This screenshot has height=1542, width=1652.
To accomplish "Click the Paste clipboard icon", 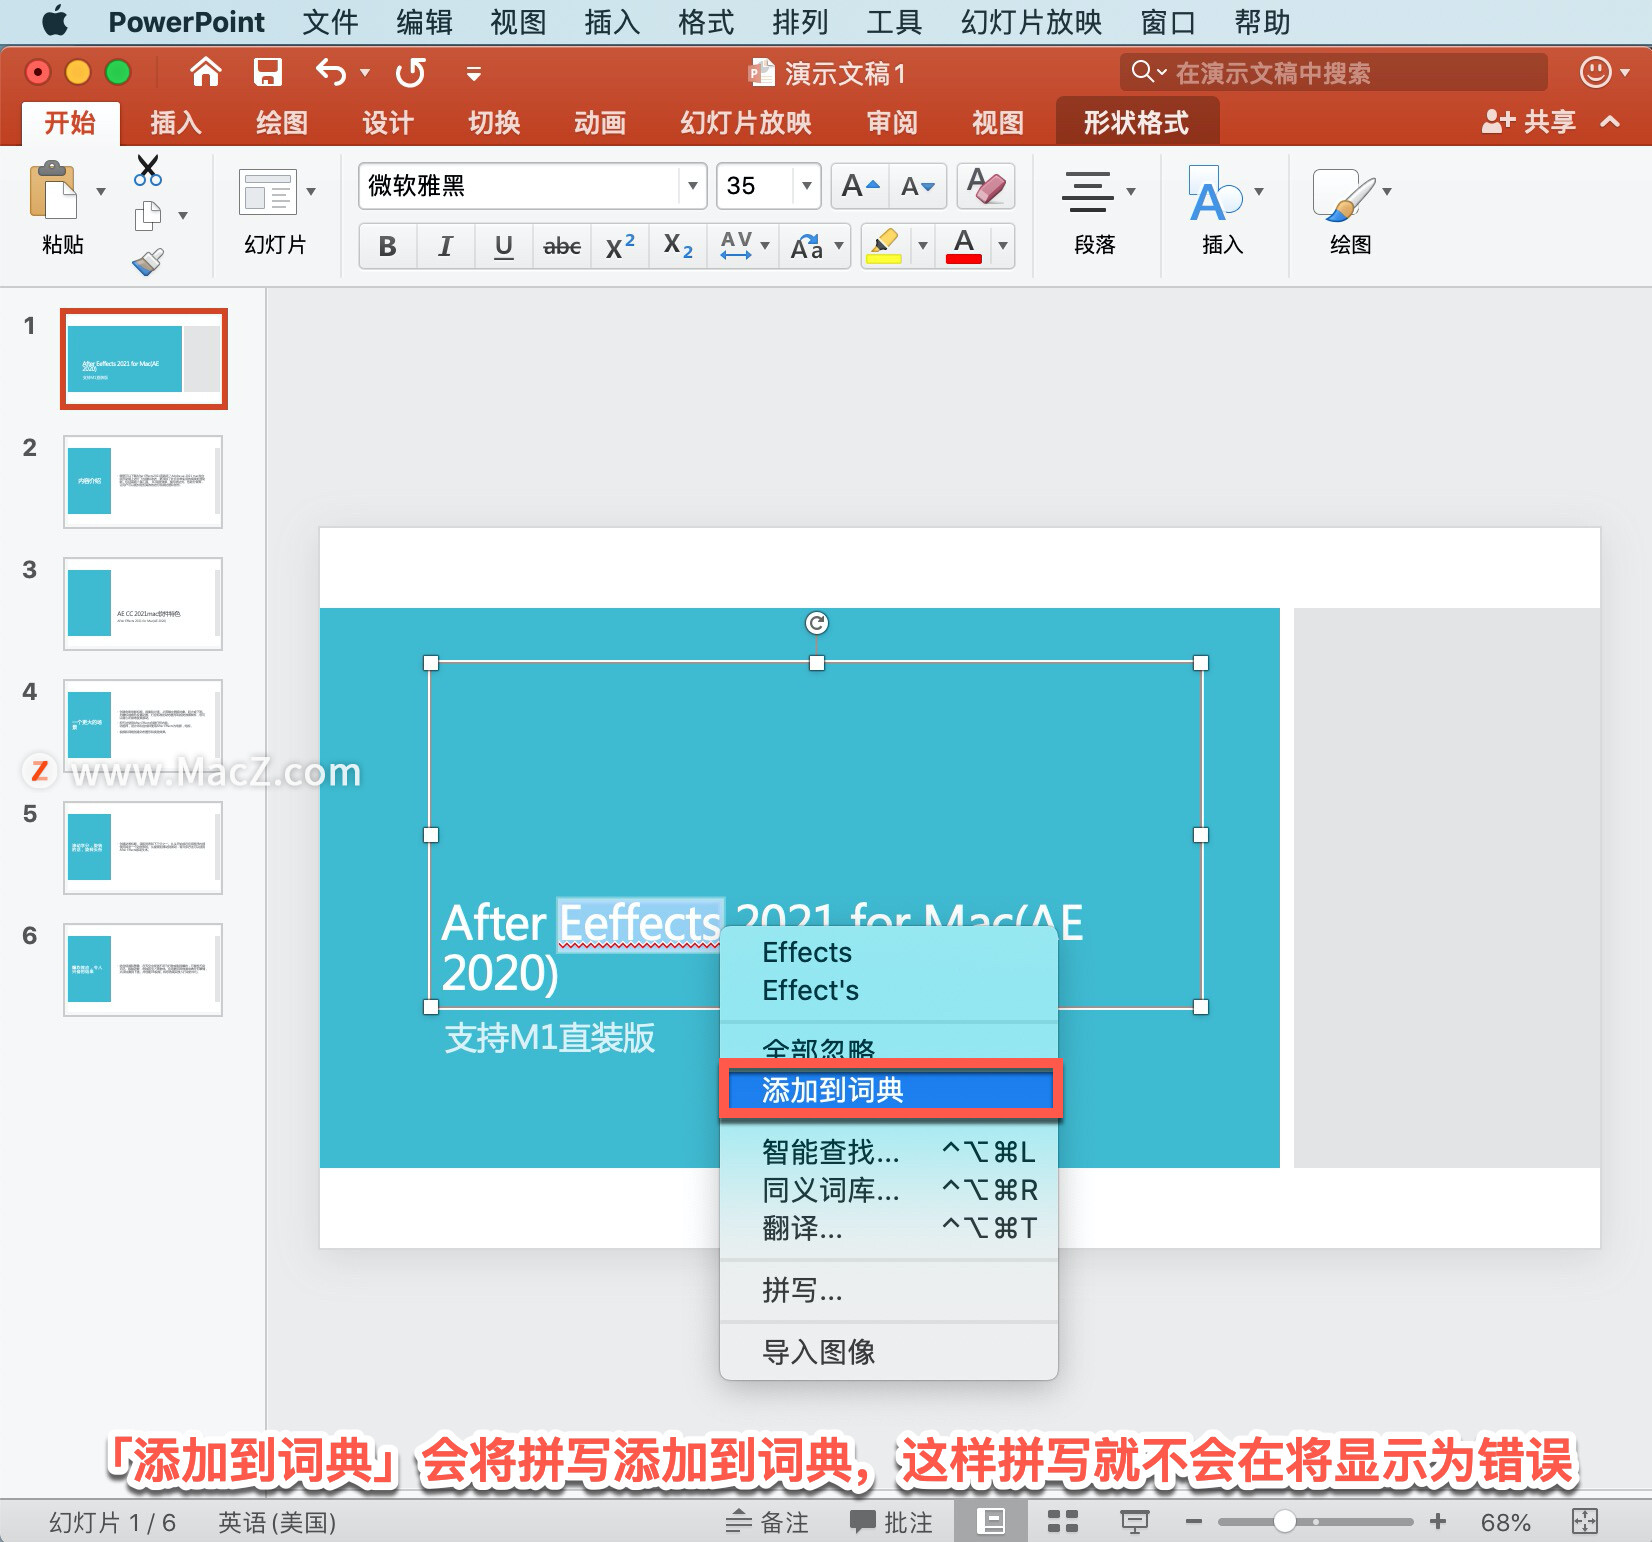I will click(x=54, y=190).
